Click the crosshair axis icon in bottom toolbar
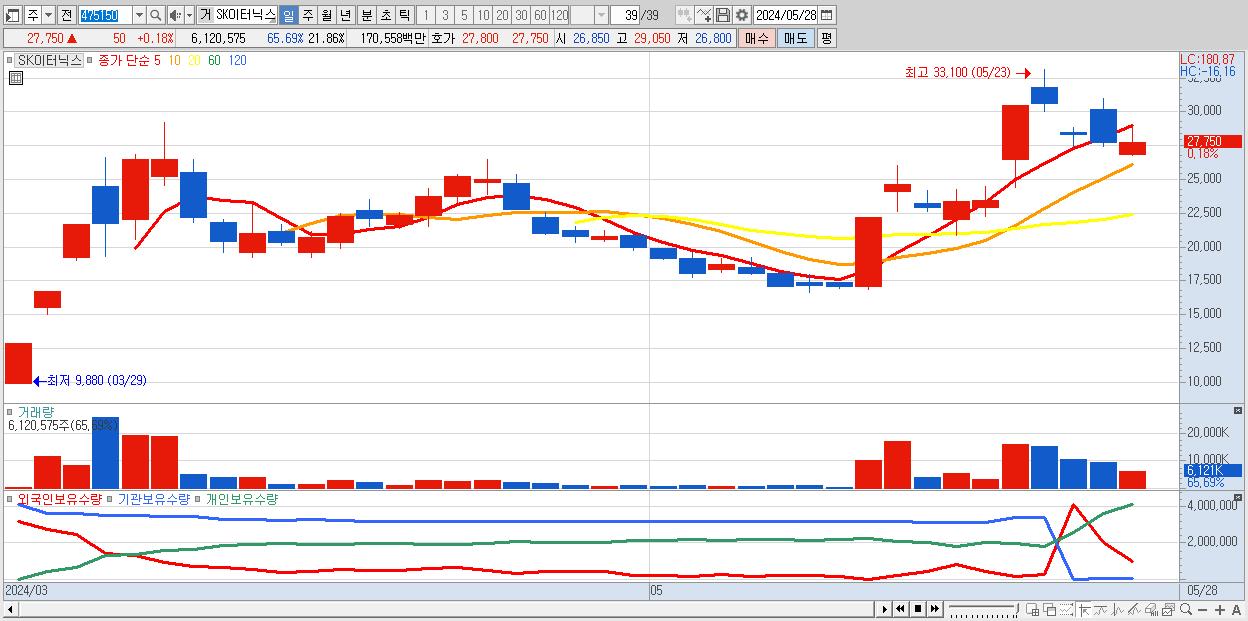This screenshot has height=621, width=1248. click(1084, 609)
